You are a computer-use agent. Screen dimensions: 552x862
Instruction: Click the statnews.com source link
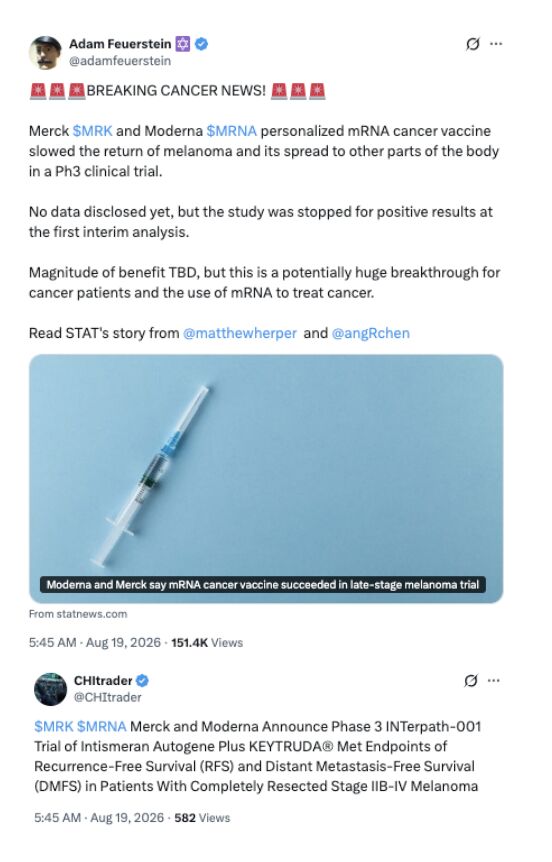[x=78, y=614]
